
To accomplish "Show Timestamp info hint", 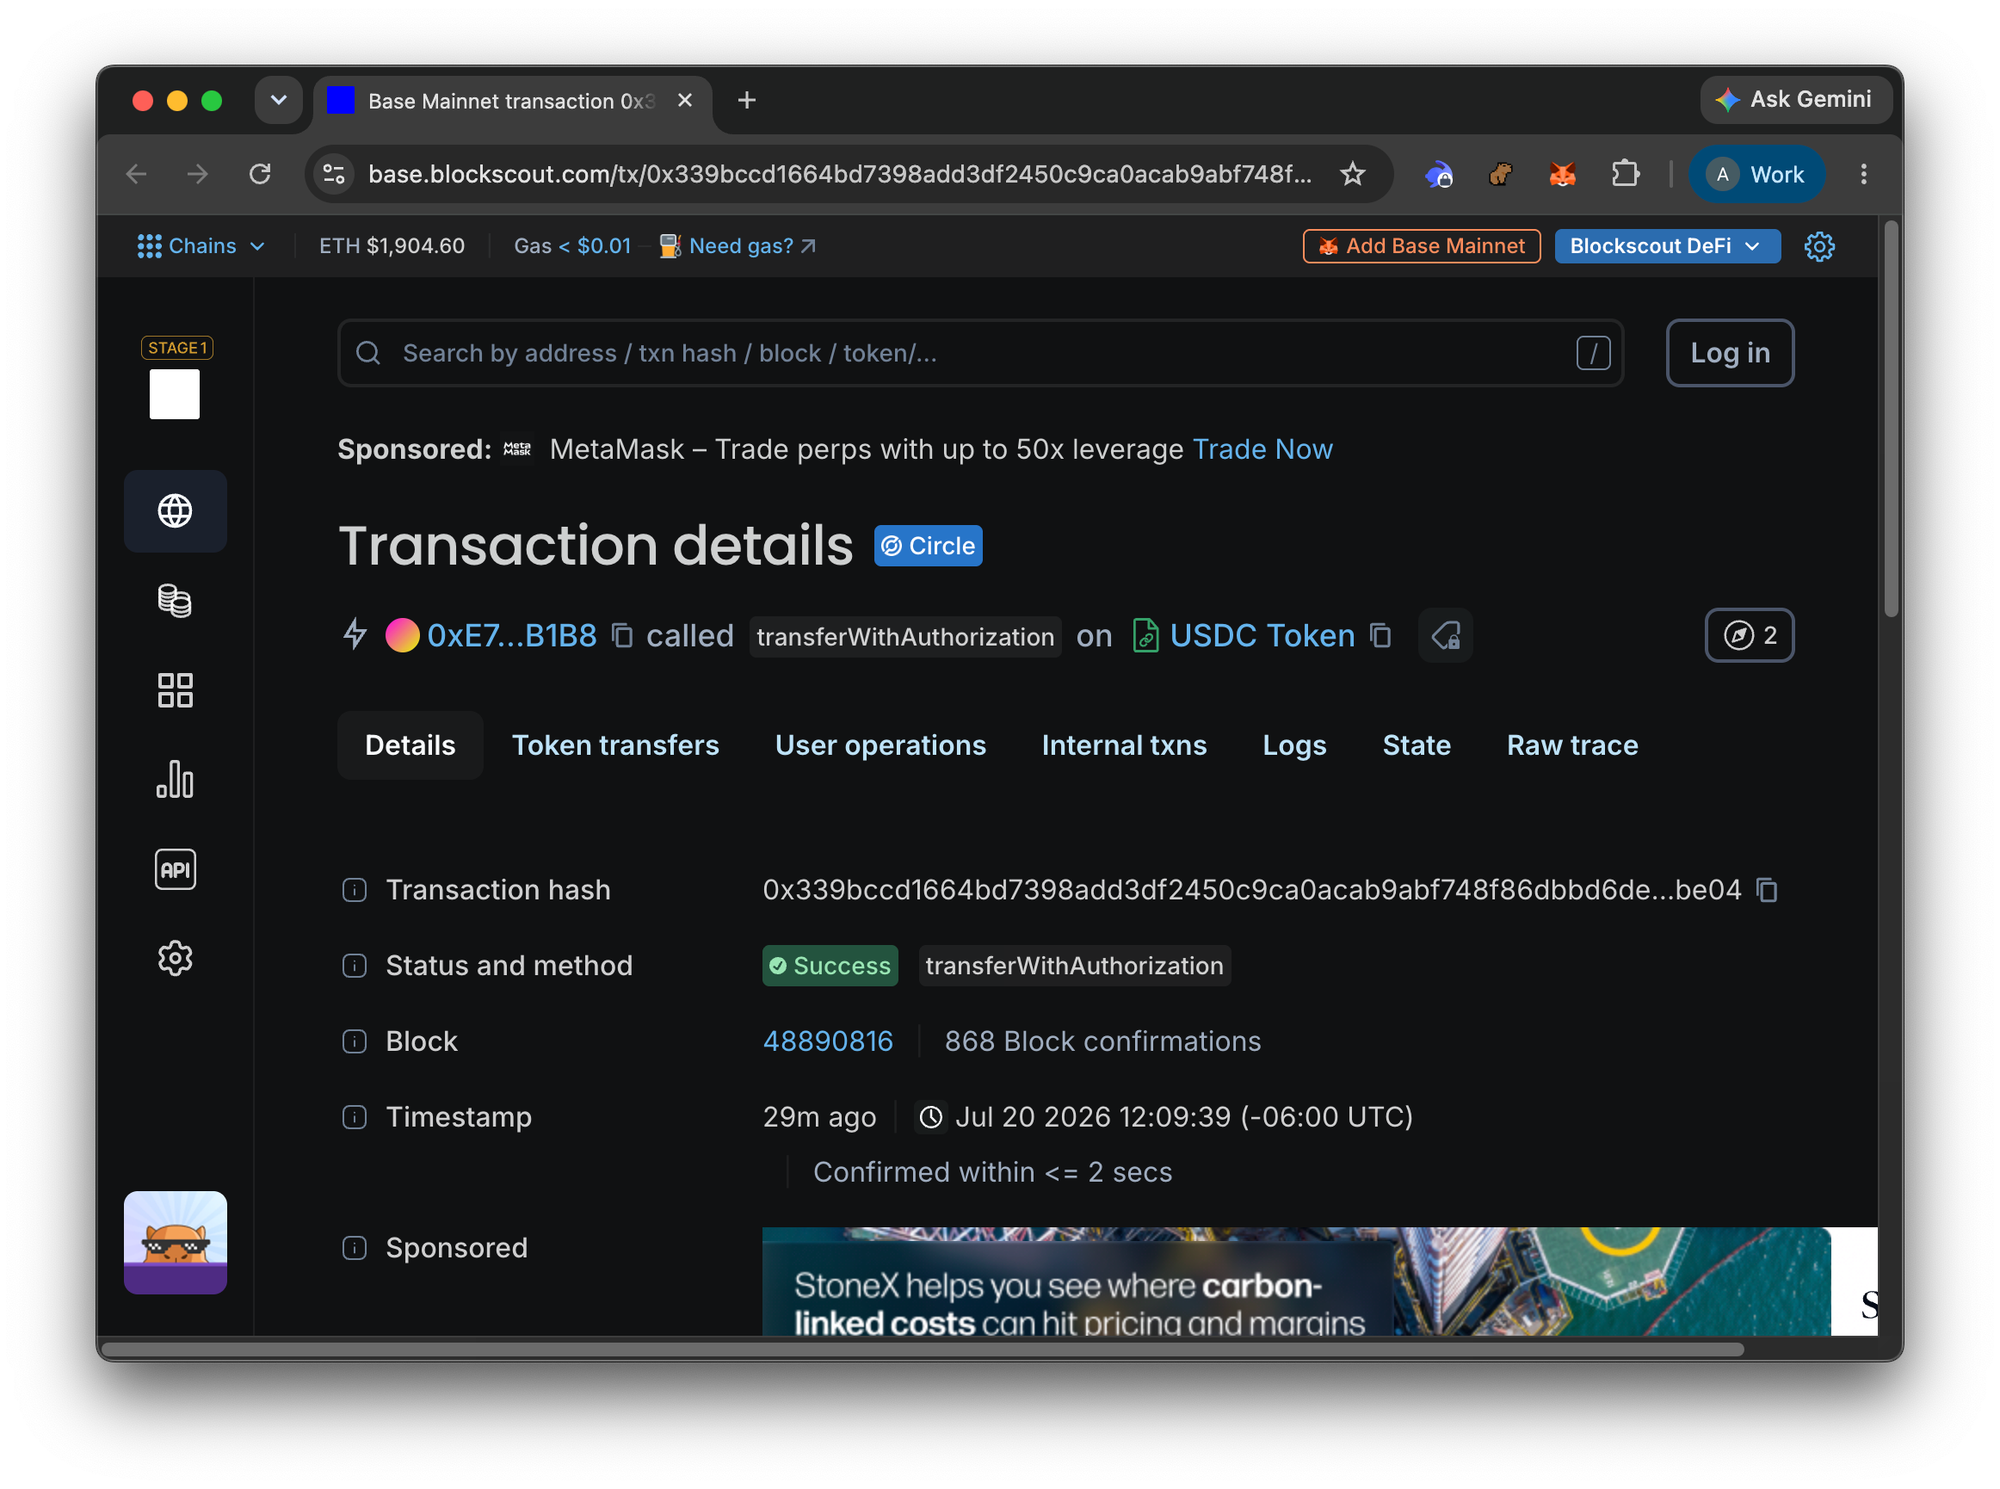I will pos(355,1117).
